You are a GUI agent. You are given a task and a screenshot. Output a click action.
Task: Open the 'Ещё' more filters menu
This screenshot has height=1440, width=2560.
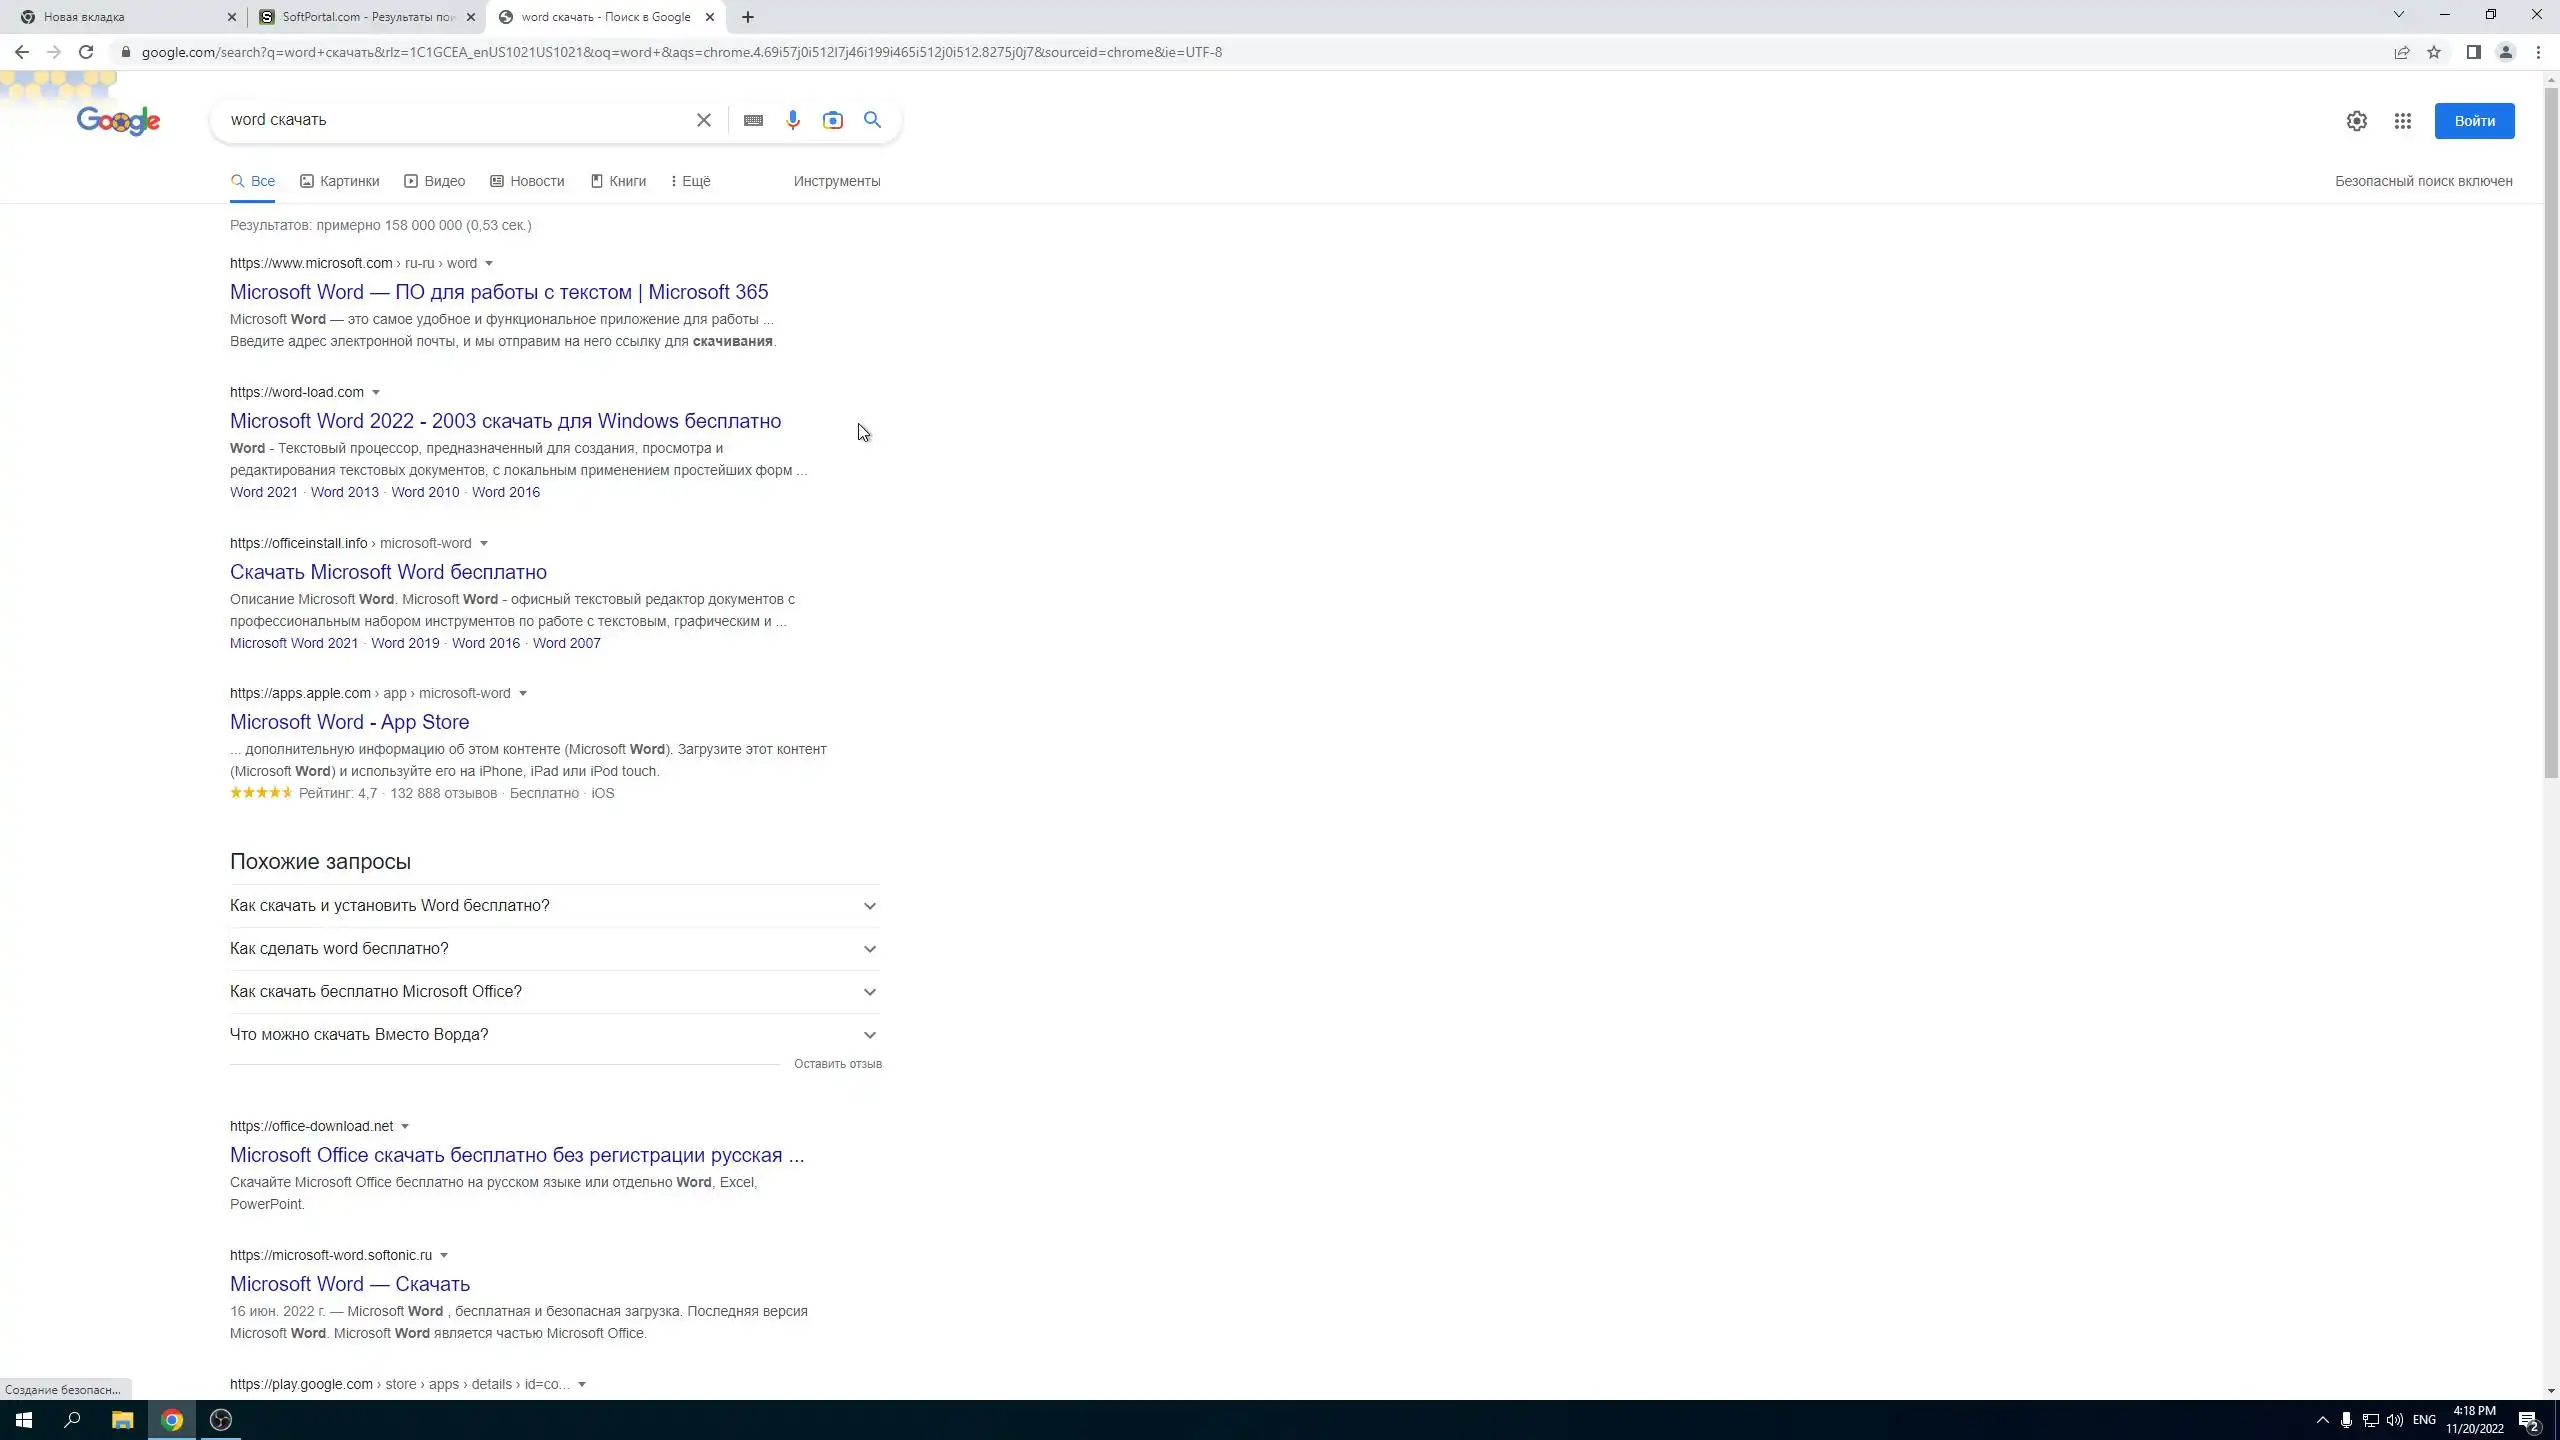(x=690, y=181)
